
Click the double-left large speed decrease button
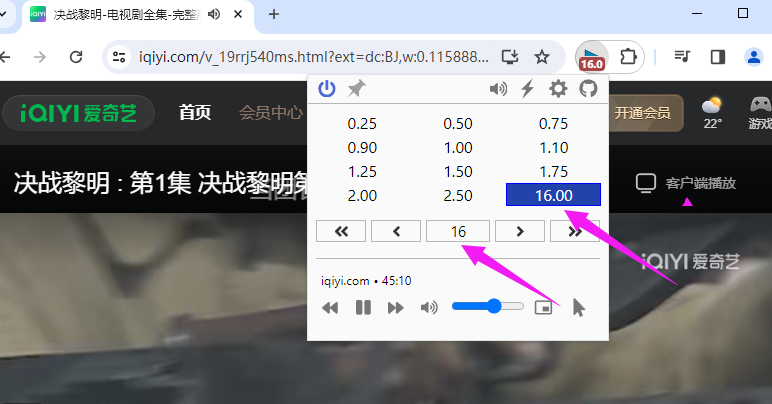click(341, 231)
